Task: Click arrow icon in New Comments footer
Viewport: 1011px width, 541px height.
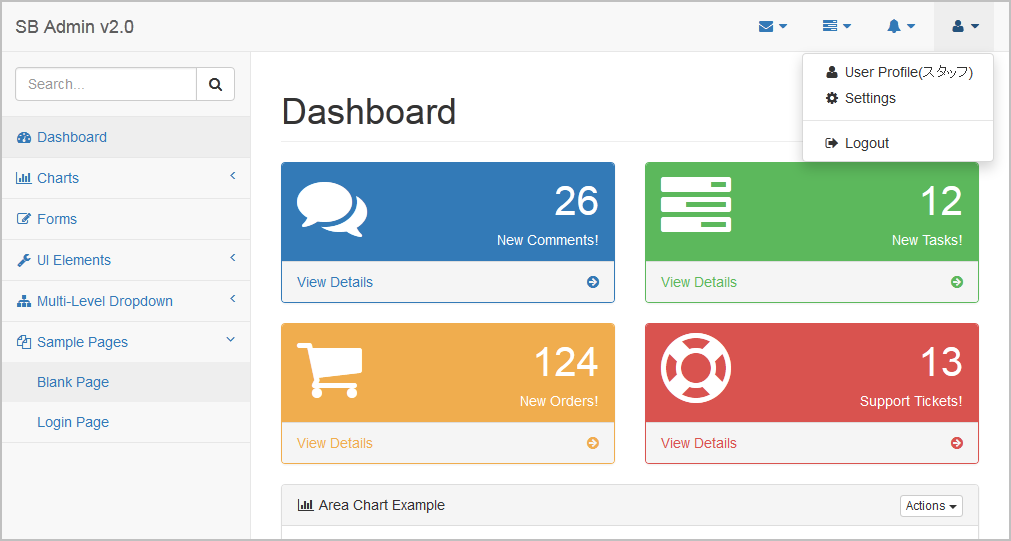Action: (593, 282)
